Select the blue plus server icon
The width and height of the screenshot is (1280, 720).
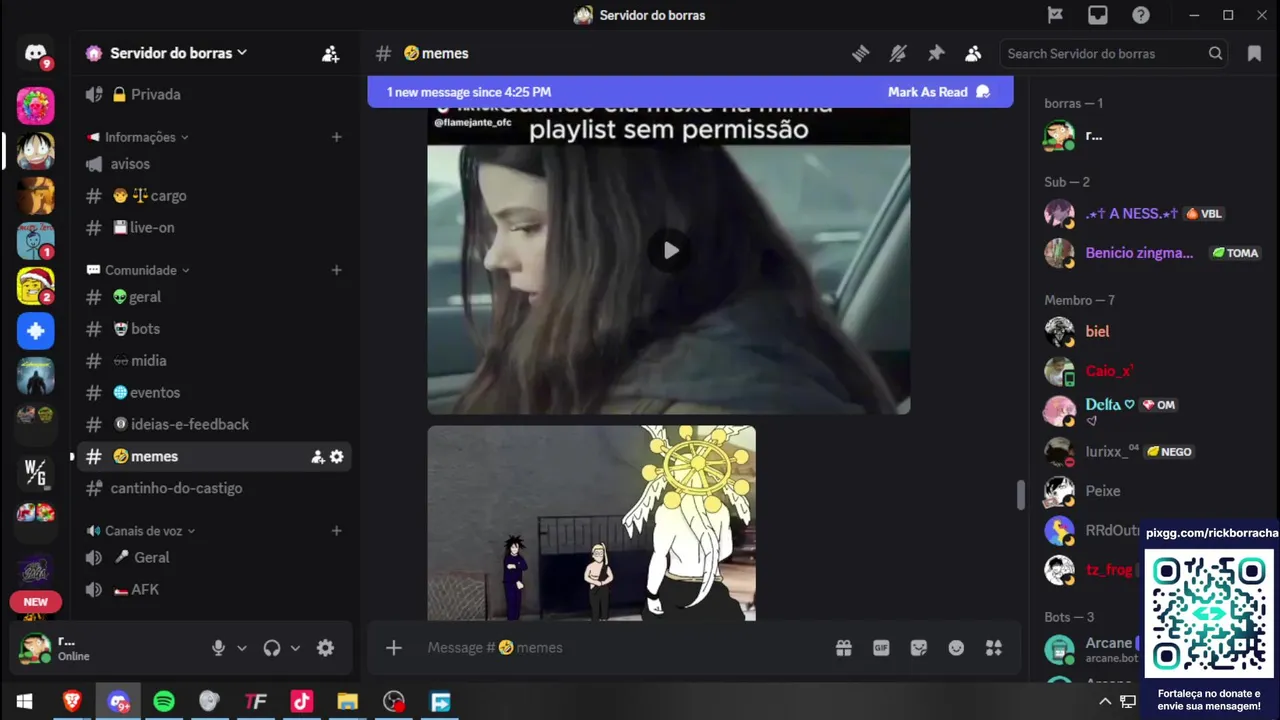pyautogui.click(x=36, y=331)
